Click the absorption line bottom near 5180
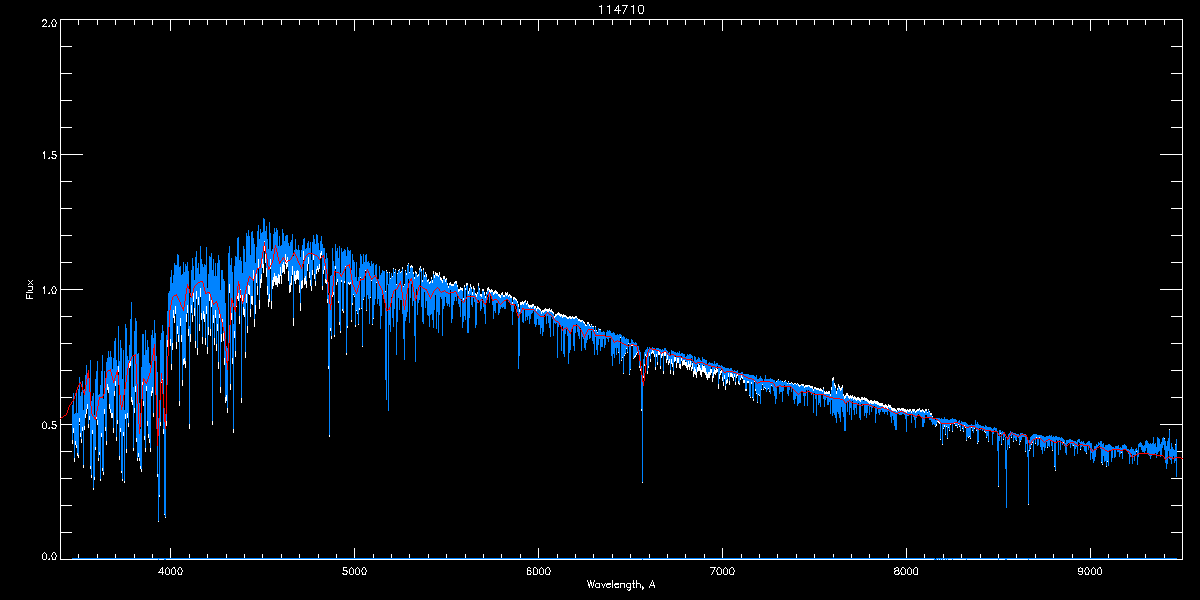The width and height of the screenshot is (1200, 600). (388, 409)
